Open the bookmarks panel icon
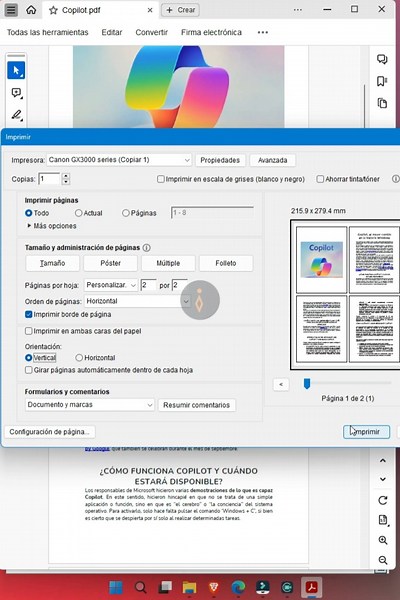This screenshot has height=600, width=400. (382, 81)
